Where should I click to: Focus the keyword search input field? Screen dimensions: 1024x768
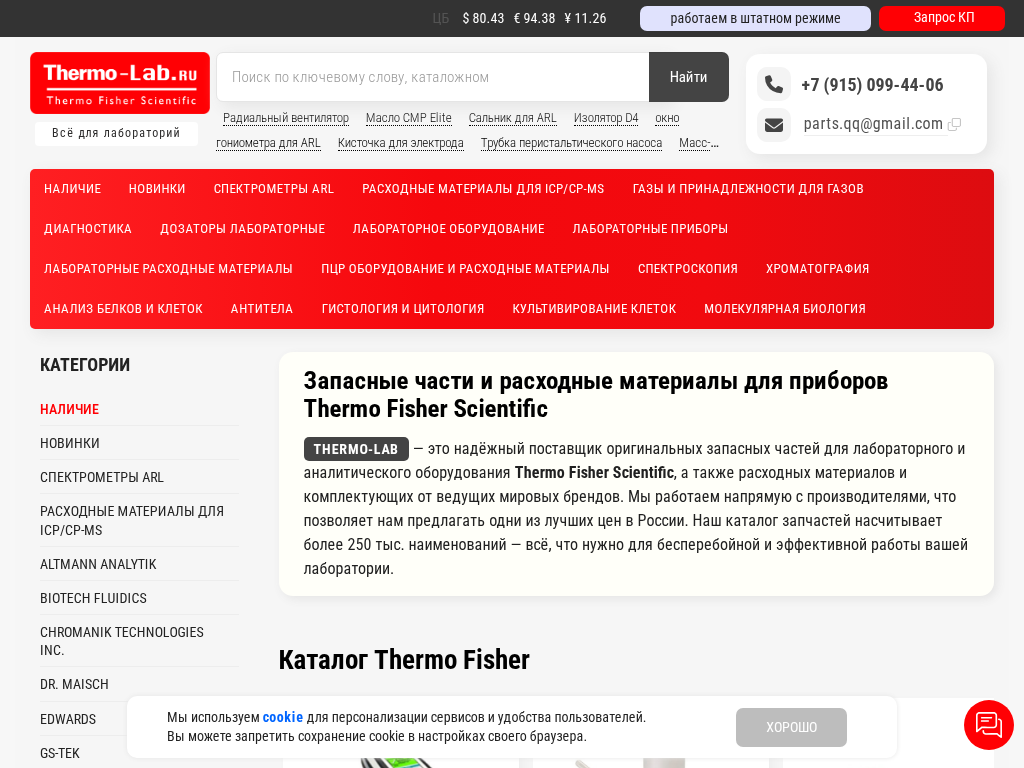[433, 77]
